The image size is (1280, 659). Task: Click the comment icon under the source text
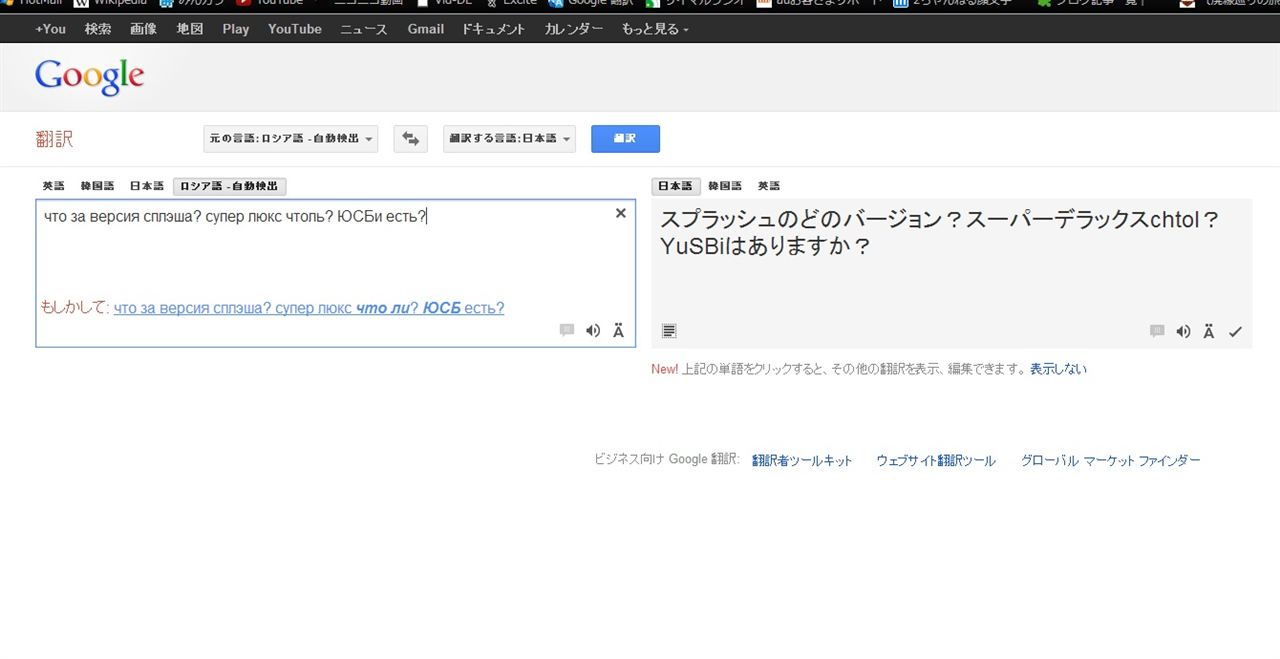click(567, 331)
